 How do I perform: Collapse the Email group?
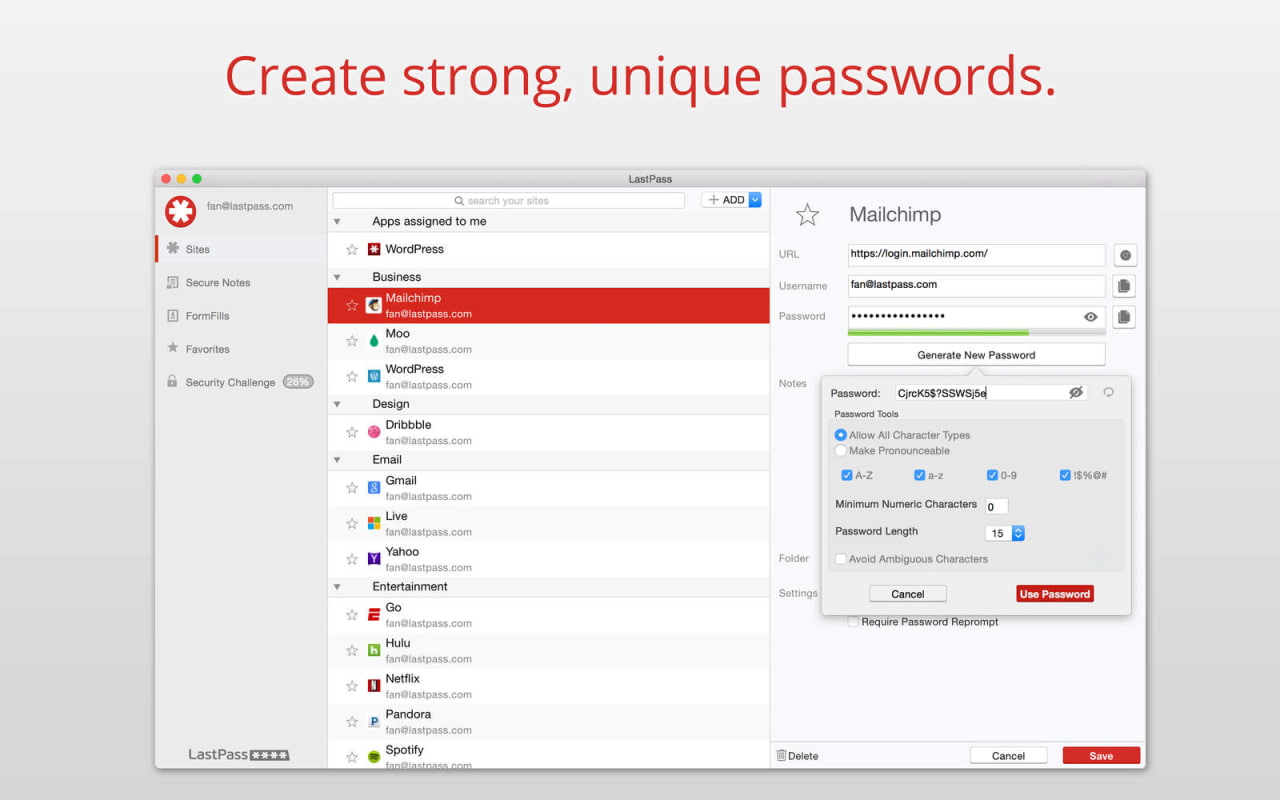pos(337,460)
